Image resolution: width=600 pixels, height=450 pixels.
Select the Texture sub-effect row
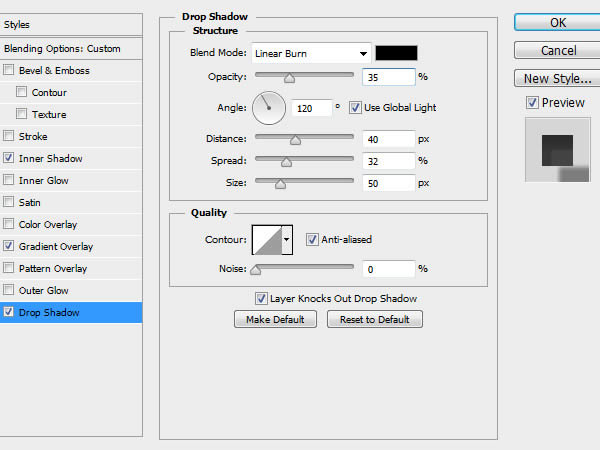click(71, 114)
